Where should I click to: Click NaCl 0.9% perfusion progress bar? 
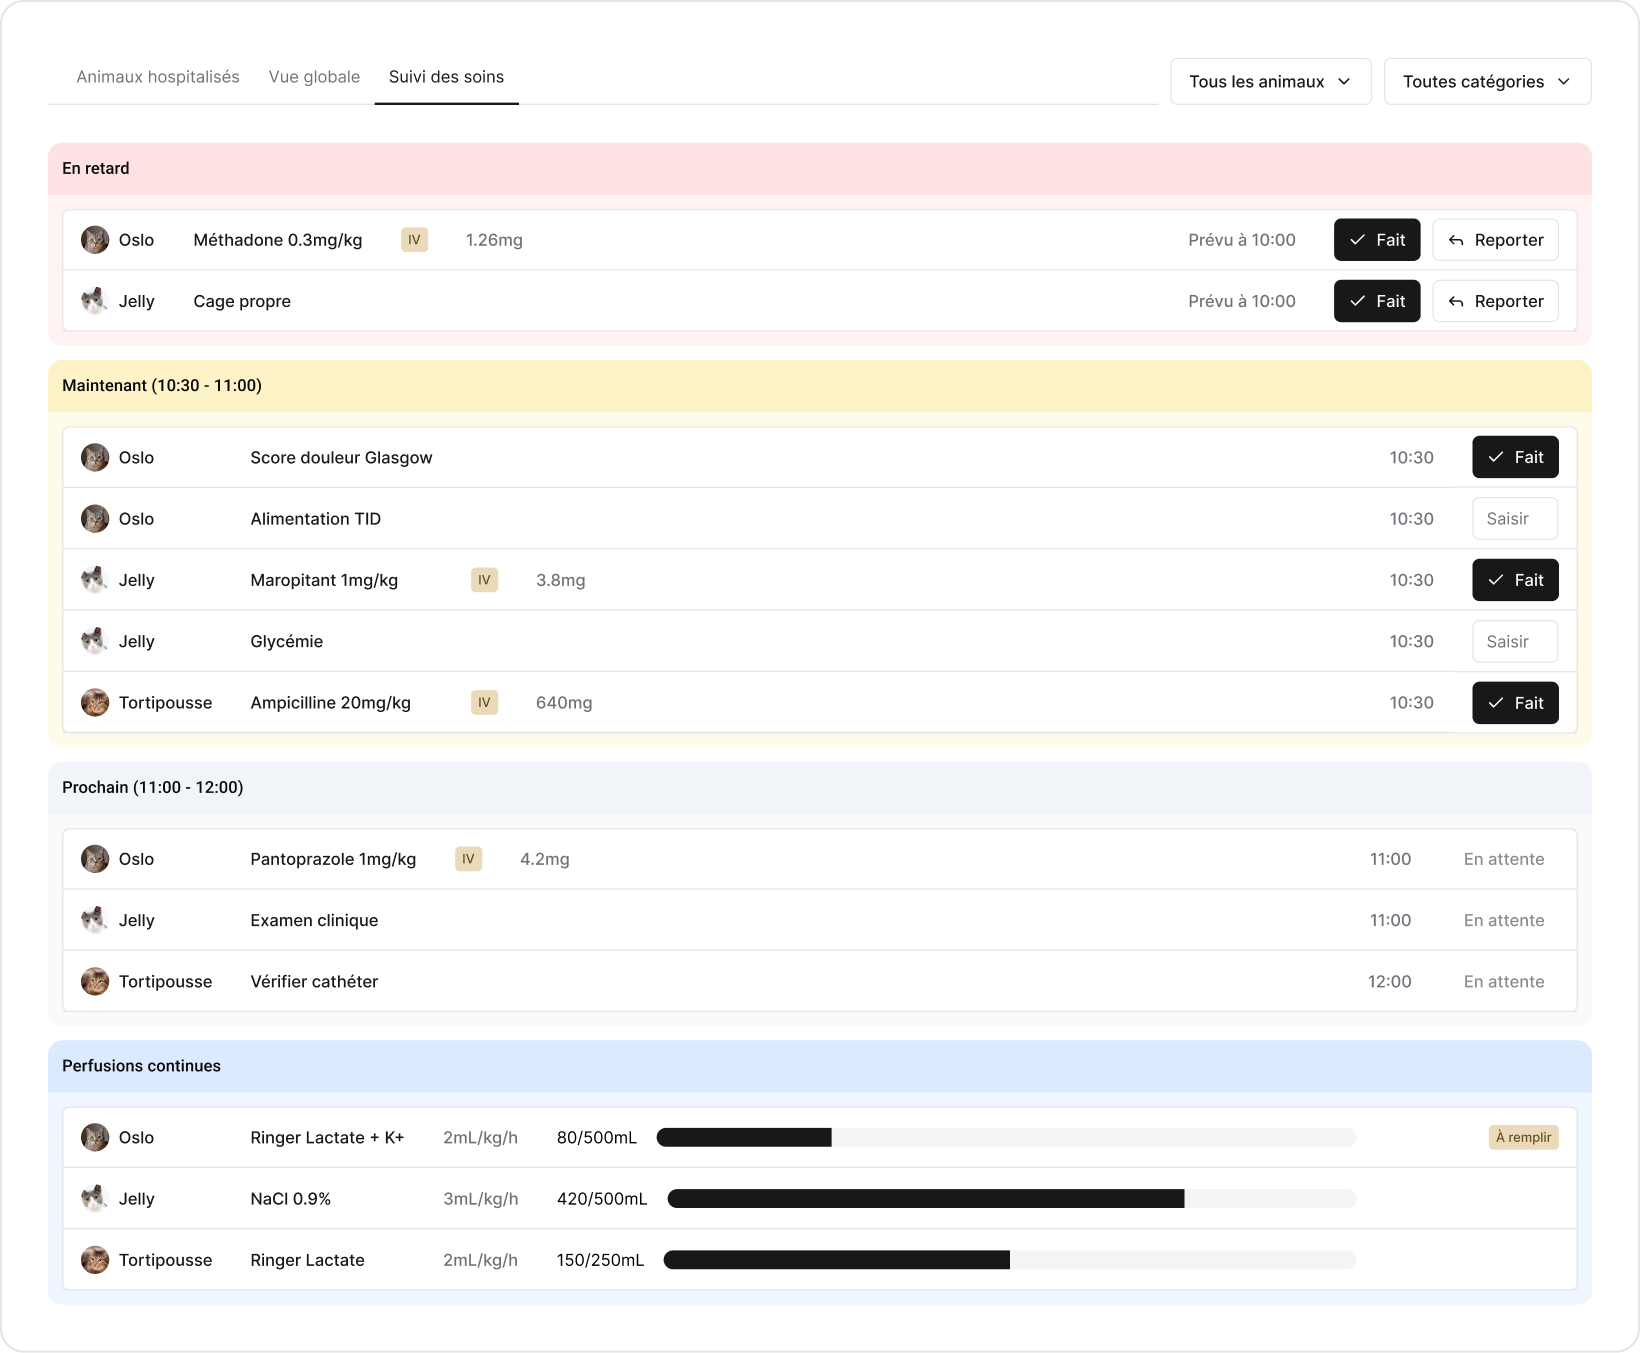coord(1012,1199)
